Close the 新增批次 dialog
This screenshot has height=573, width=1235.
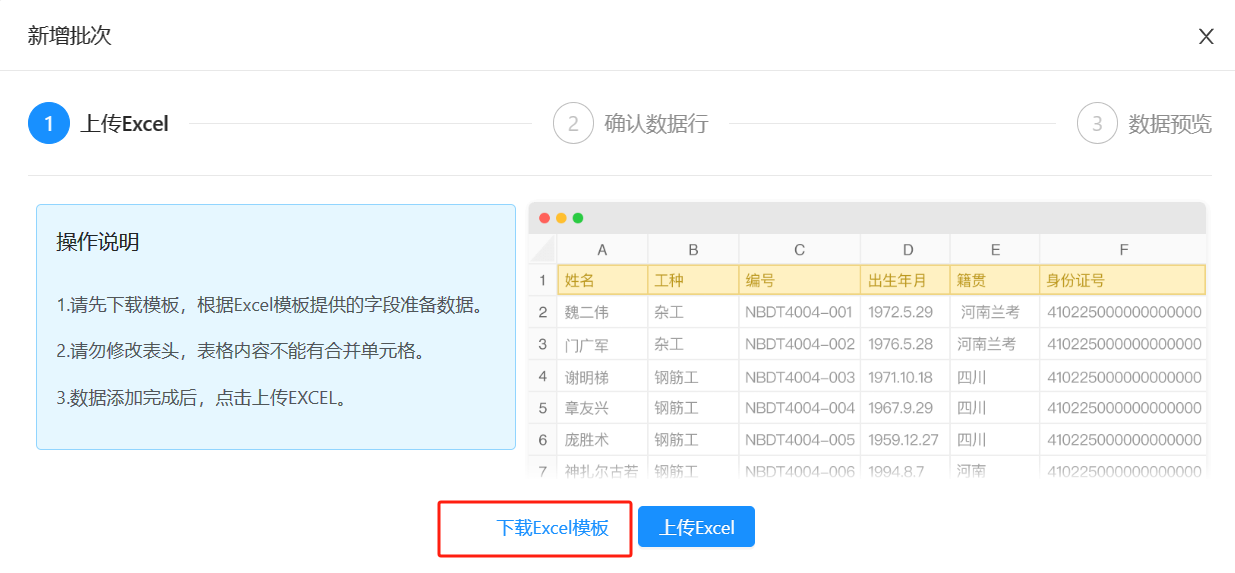pos(1206,37)
